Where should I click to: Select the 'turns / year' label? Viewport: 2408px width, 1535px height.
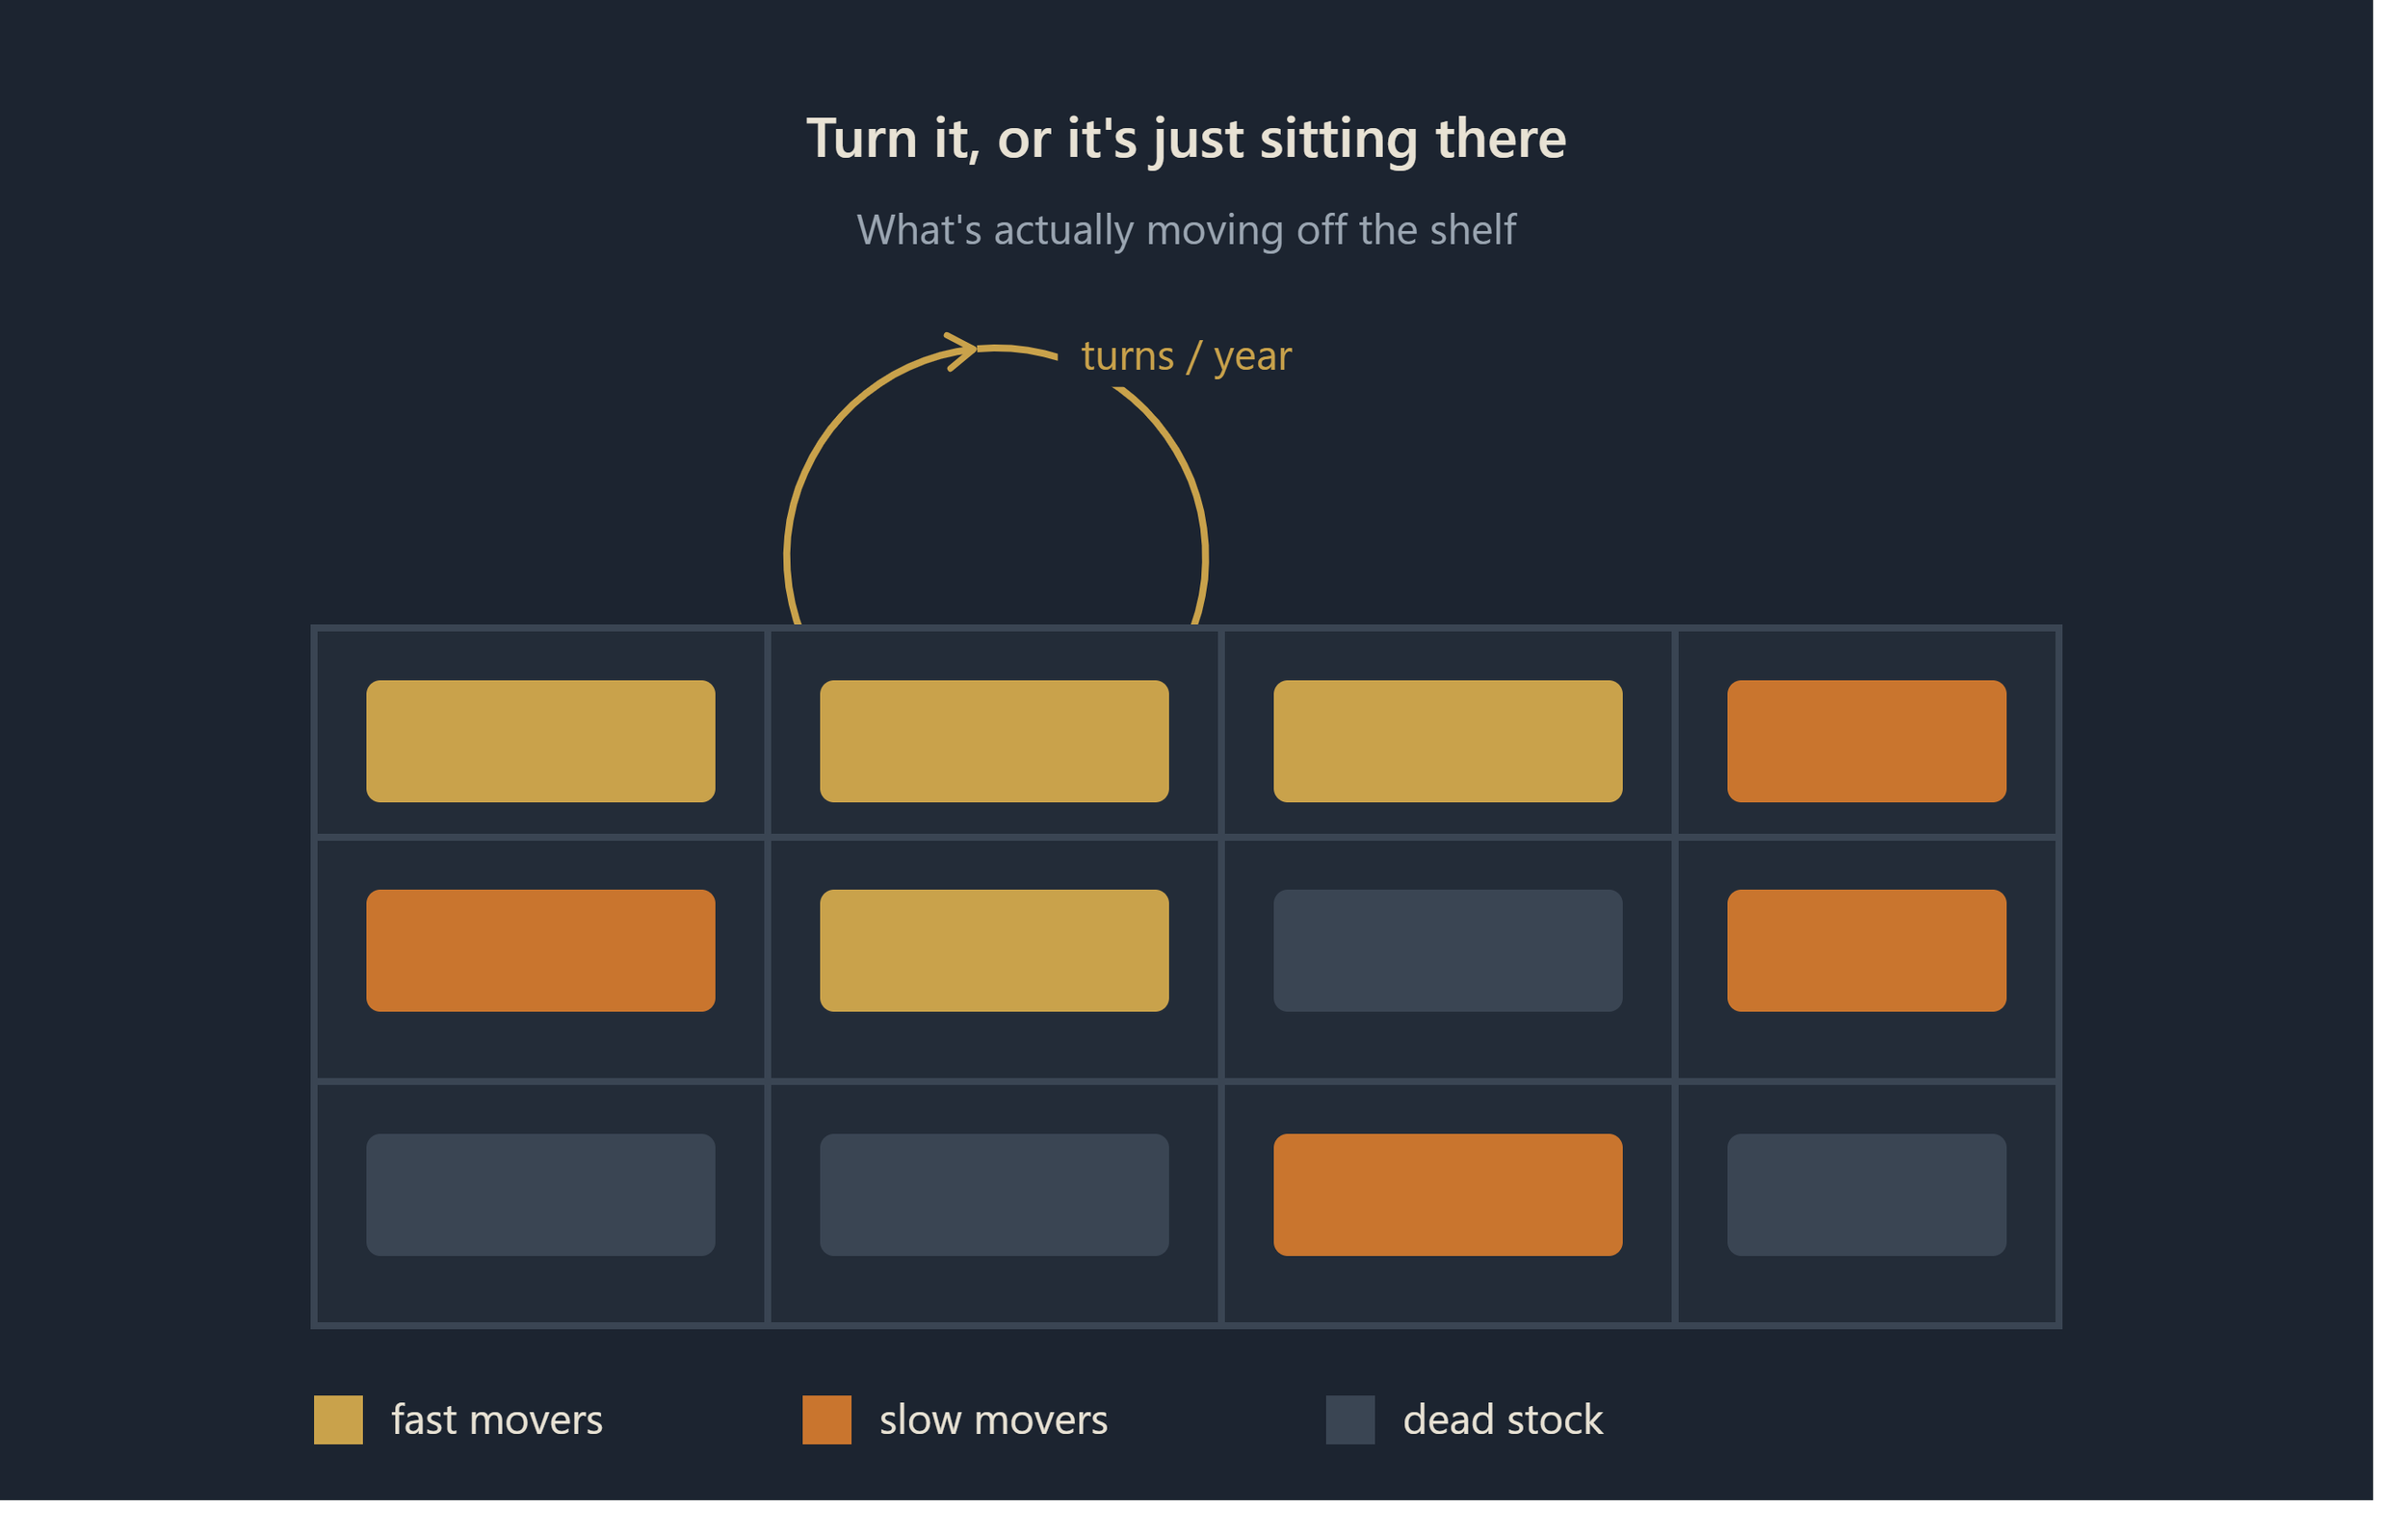[1186, 356]
